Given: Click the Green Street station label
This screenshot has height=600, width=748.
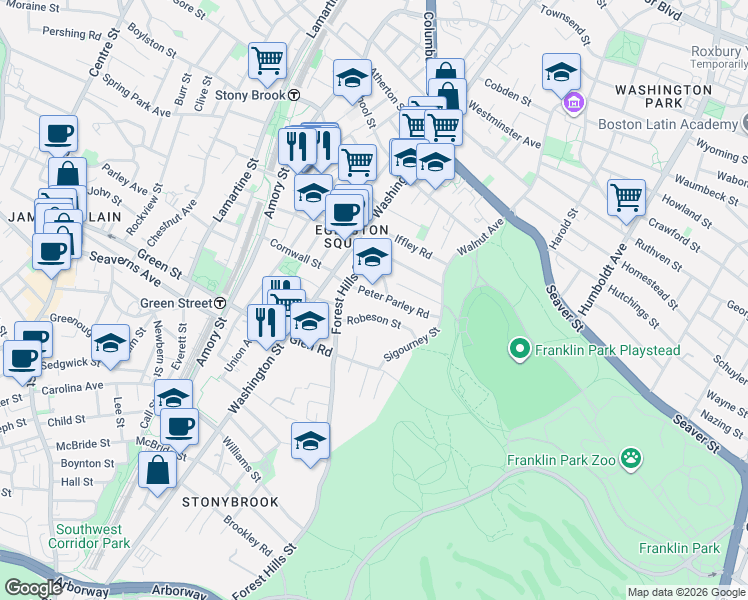Looking at the screenshot, I should pyautogui.click(x=176, y=303).
